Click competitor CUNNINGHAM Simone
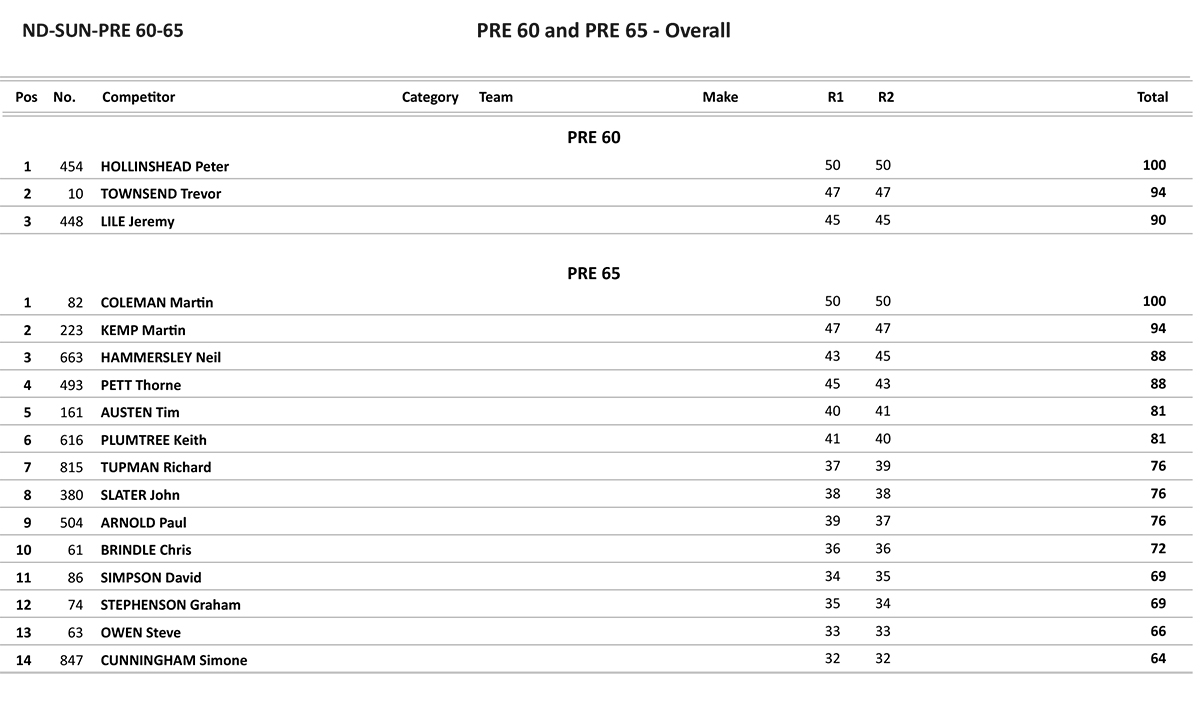The height and width of the screenshot is (716, 1200). point(174,660)
